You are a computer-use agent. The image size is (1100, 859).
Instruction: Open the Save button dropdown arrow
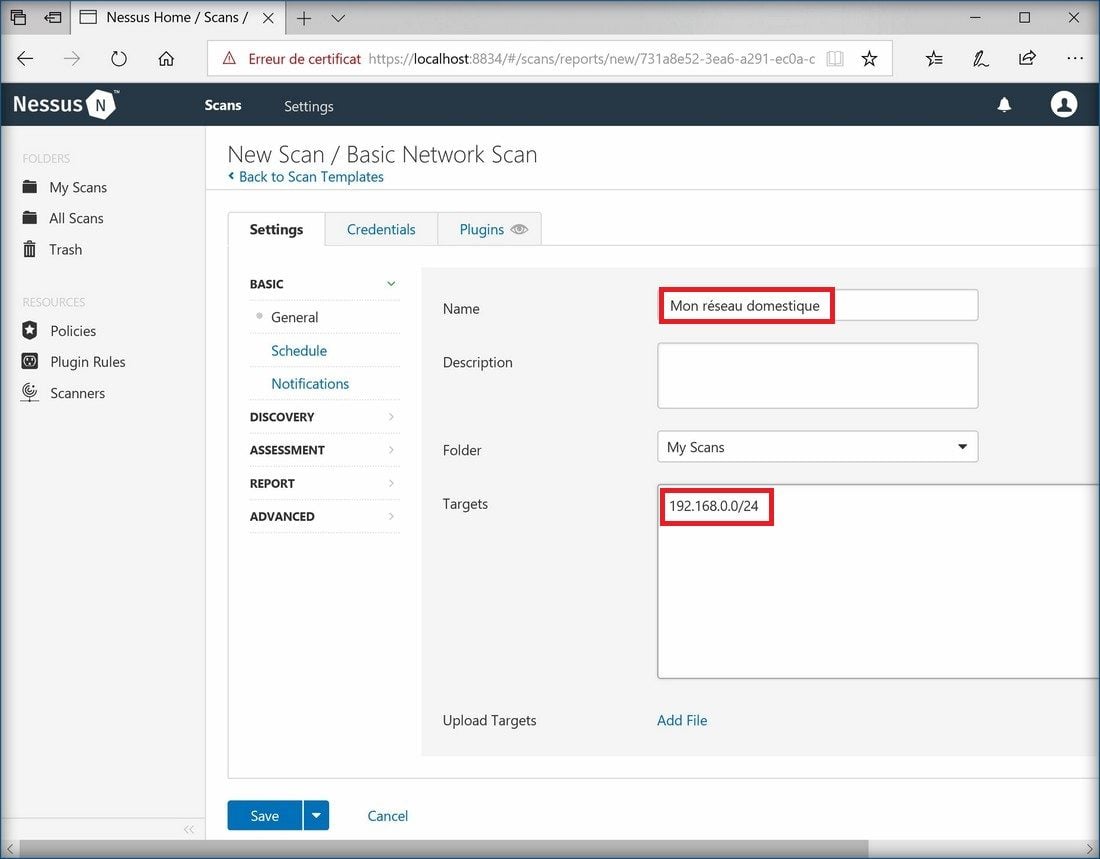[x=316, y=816]
